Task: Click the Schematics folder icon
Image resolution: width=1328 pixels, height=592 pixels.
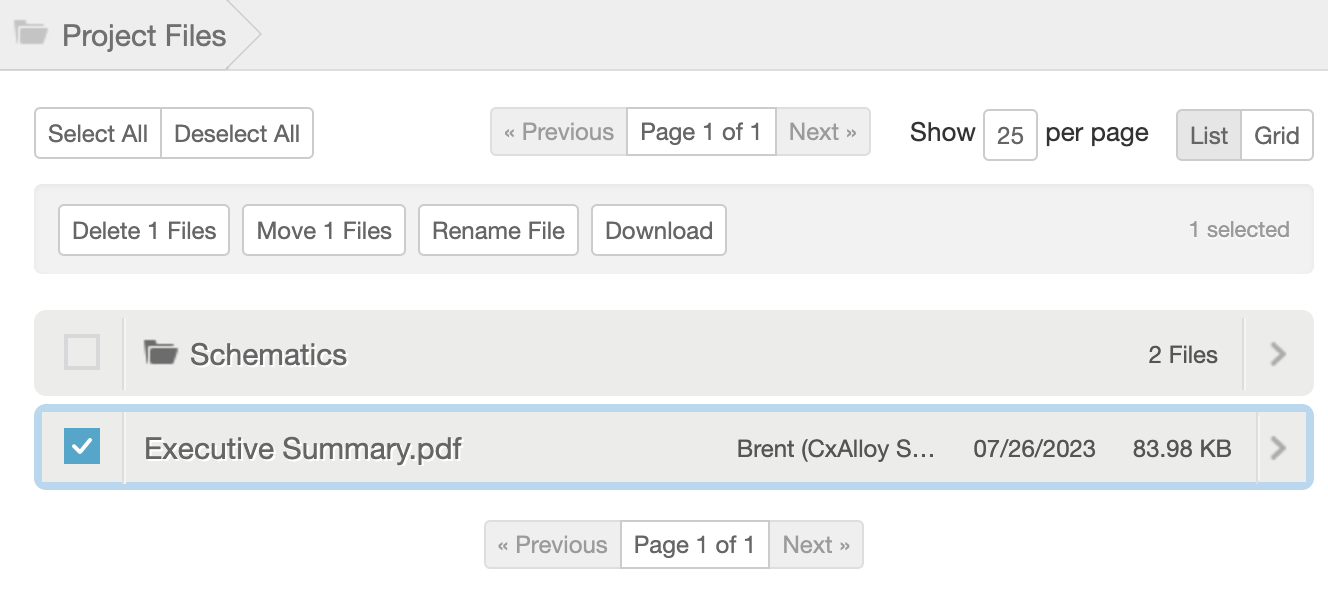Action: tap(160, 352)
